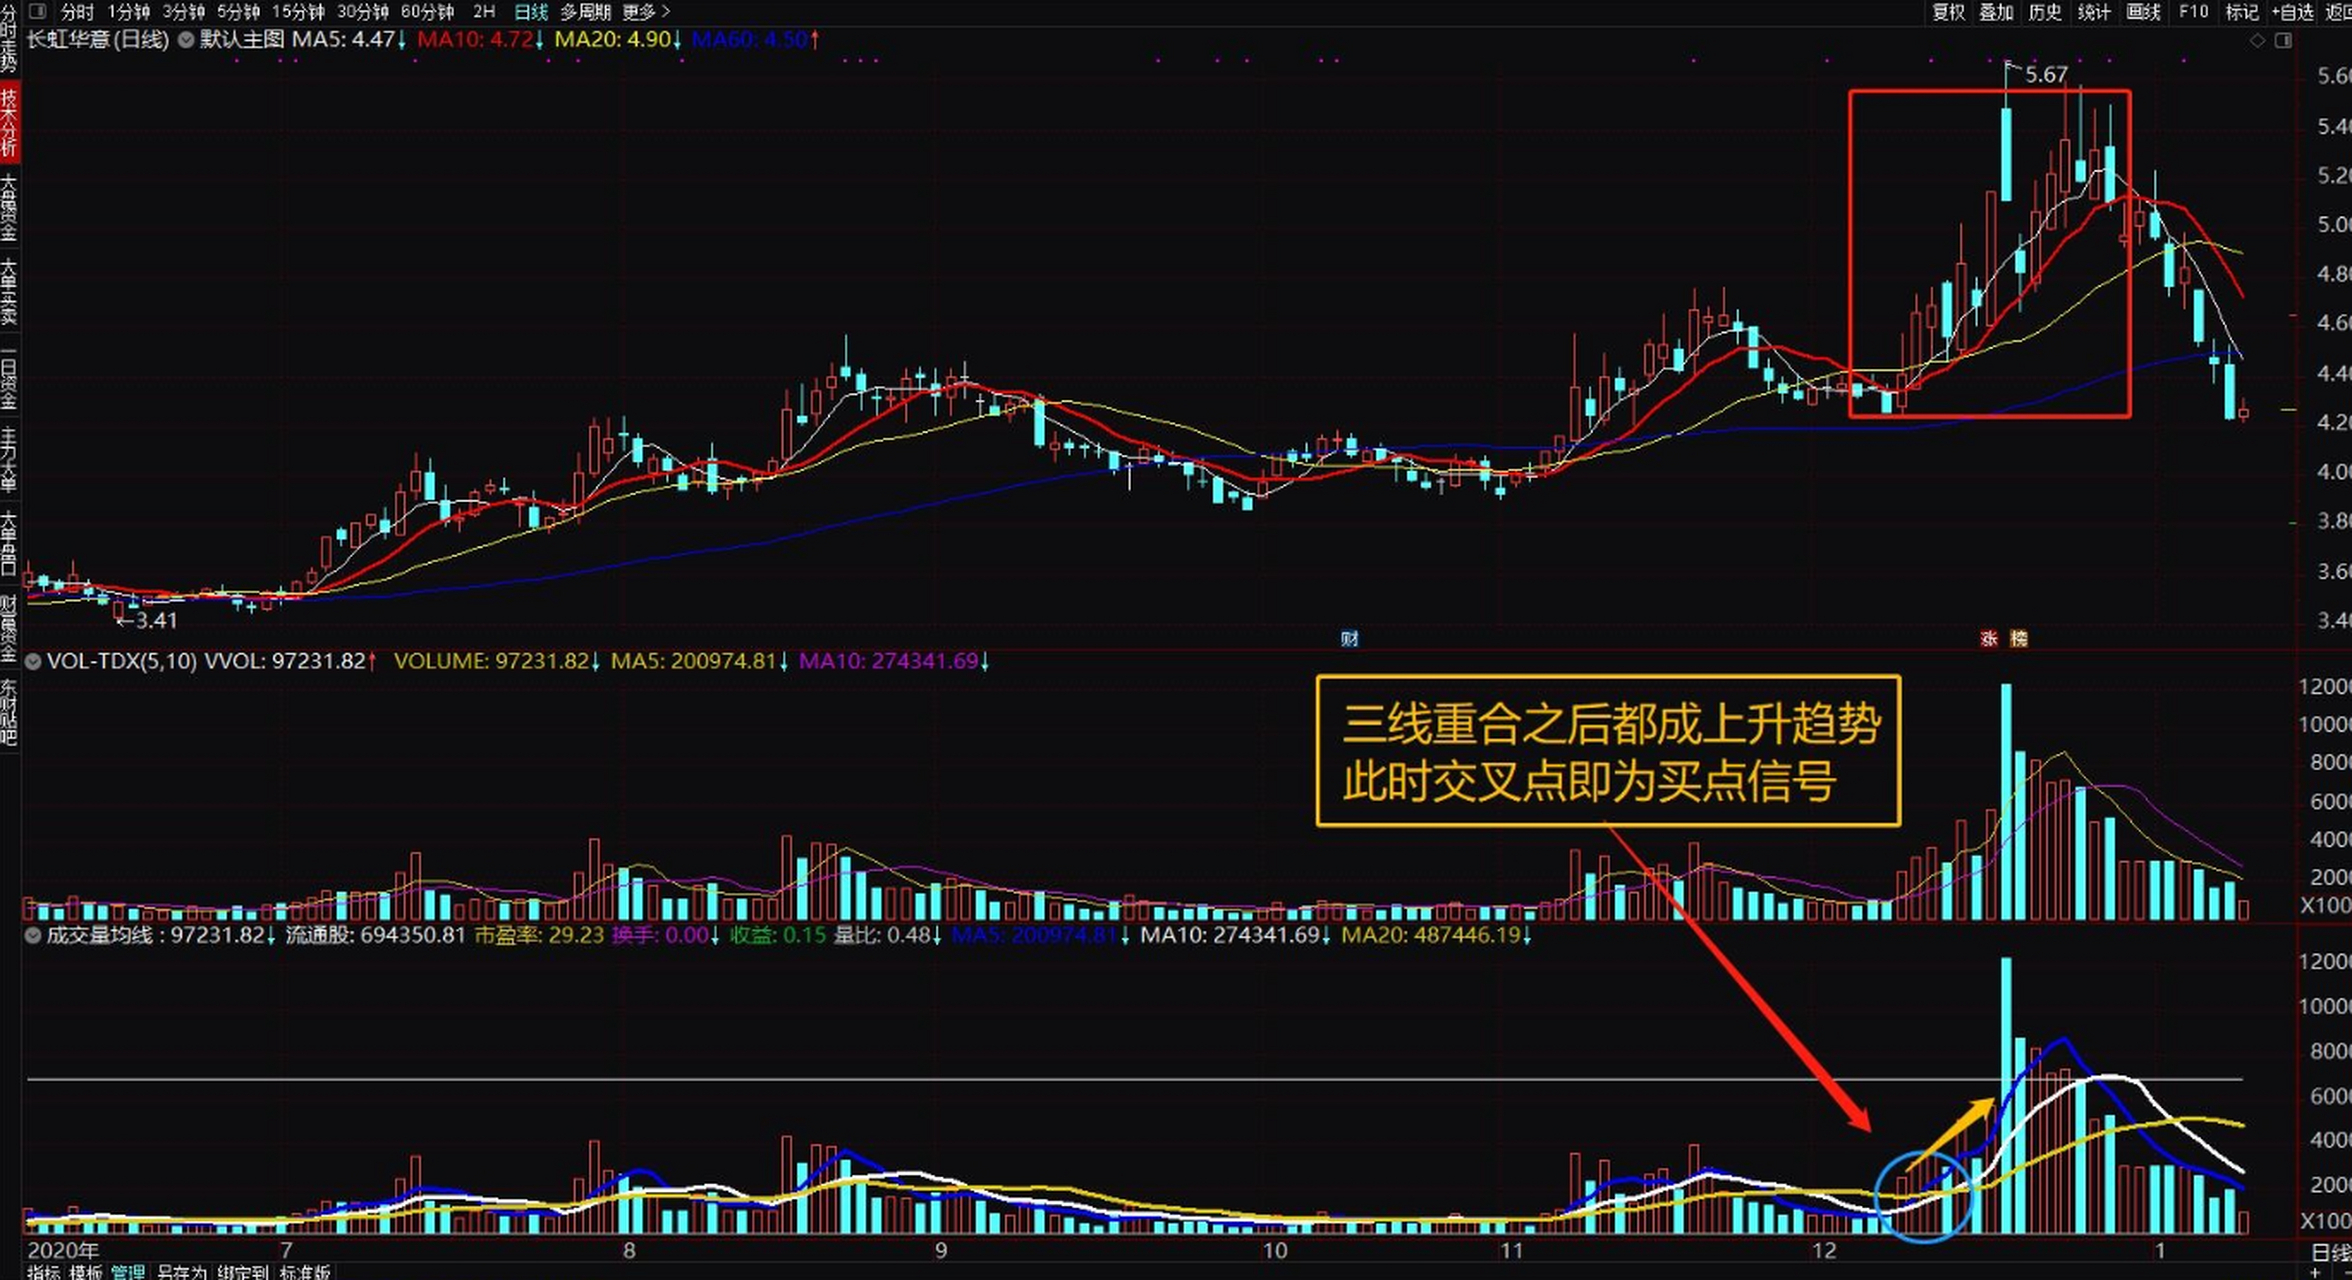The image size is (2352, 1280).
Task: Add stock via +自选 button
Action: (2292, 12)
